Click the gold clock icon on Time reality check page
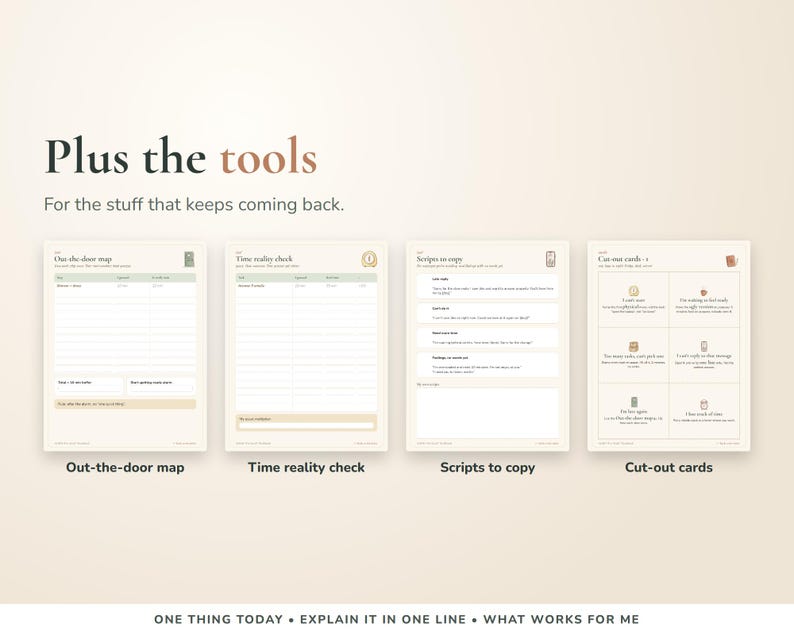794x635 pixels. click(x=369, y=259)
